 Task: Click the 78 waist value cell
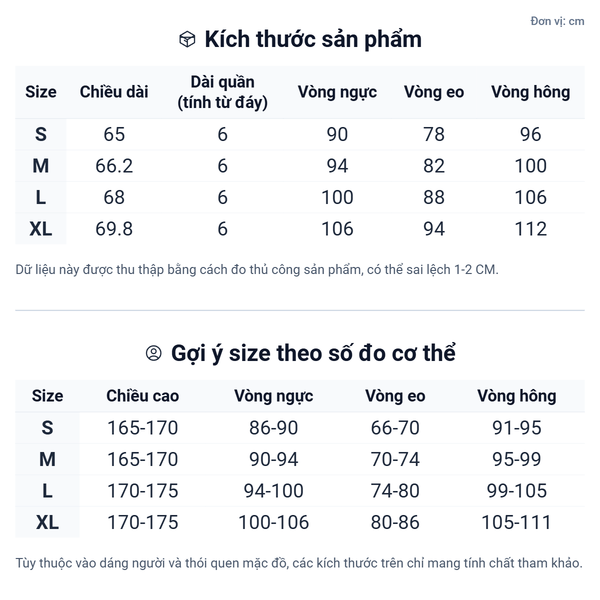click(434, 135)
